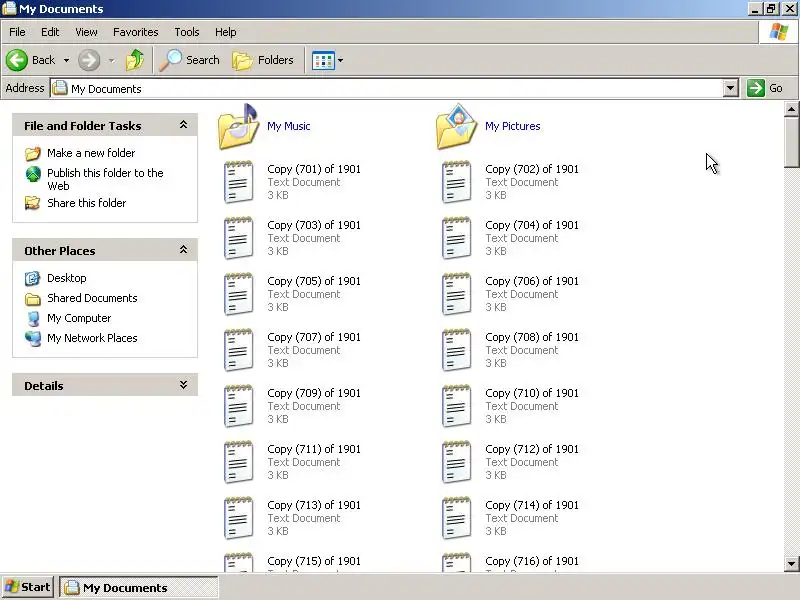Screen dimensions: 800x600
Task: Open the Help menu
Action: (226, 32)
